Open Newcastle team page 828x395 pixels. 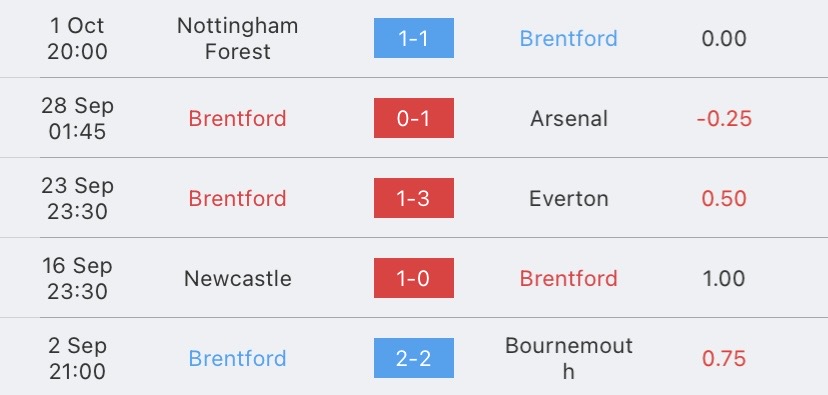[x=238, y=278]
